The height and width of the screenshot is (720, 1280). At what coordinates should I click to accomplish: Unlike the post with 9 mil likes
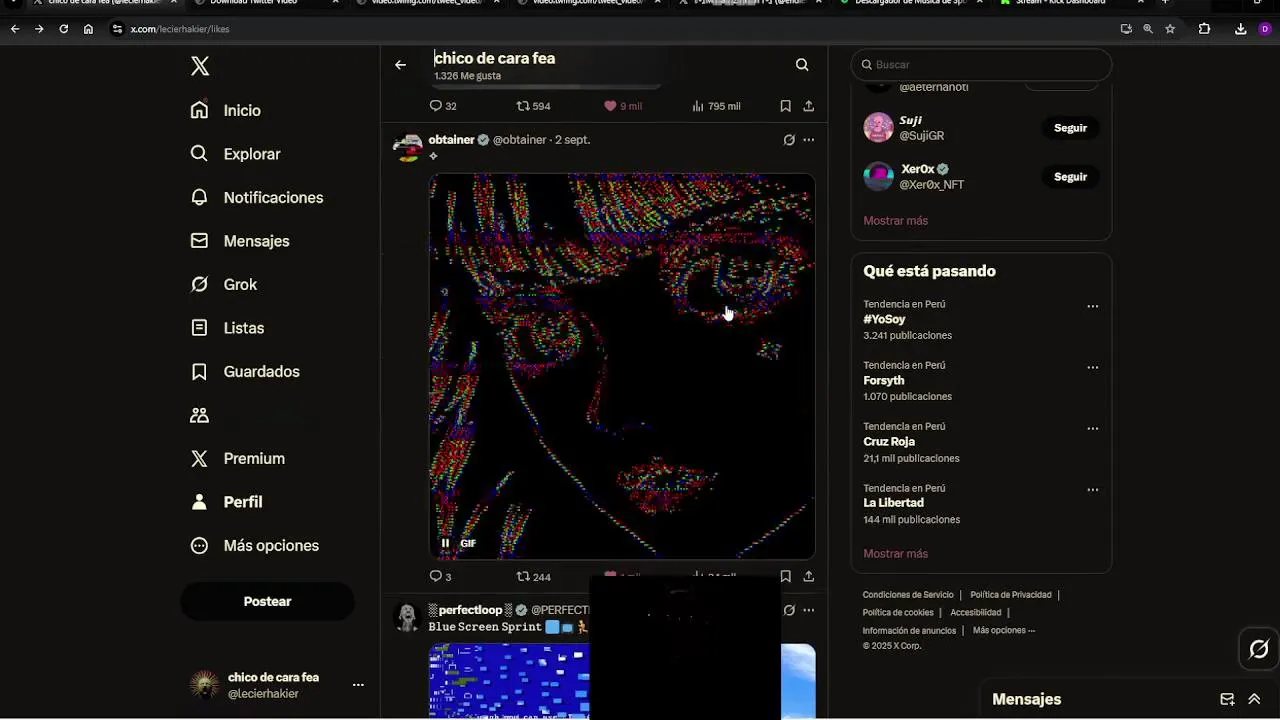click(622, 106)
